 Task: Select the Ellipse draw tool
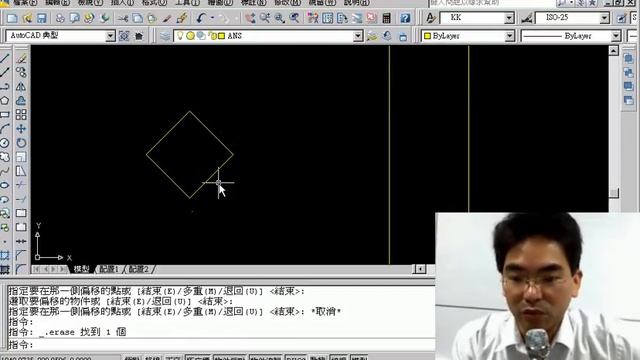tap(5, 185)
